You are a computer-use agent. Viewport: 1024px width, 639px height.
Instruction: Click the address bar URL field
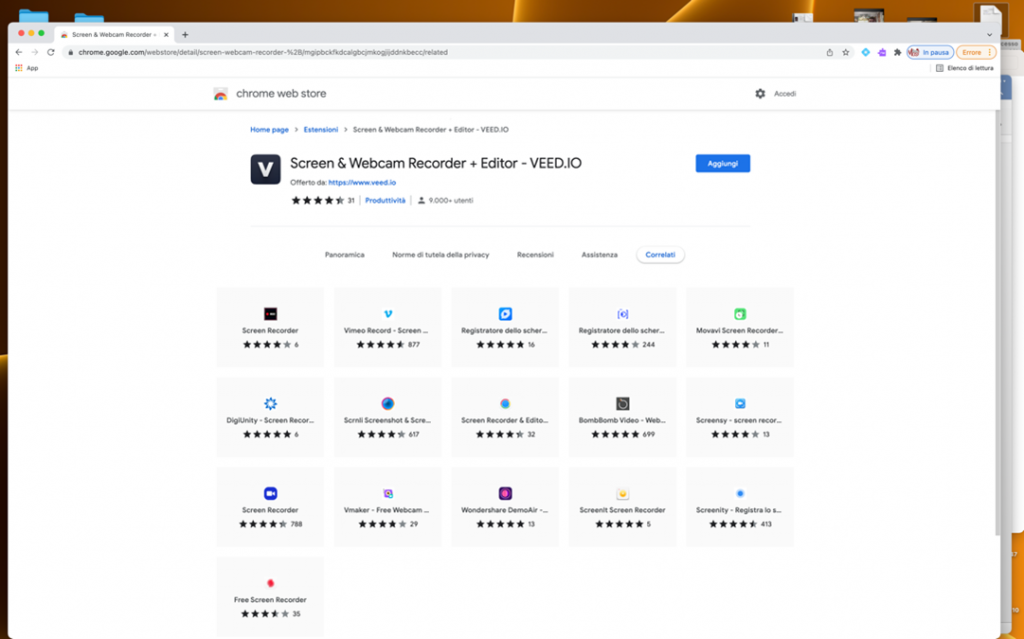coord(444,52)
